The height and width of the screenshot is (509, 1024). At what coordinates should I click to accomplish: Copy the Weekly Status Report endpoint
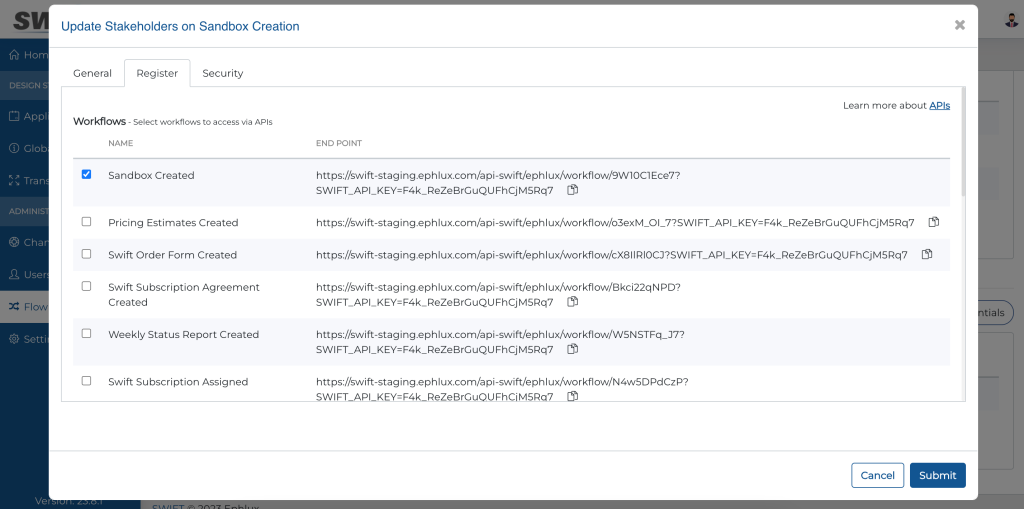point(573,349)
